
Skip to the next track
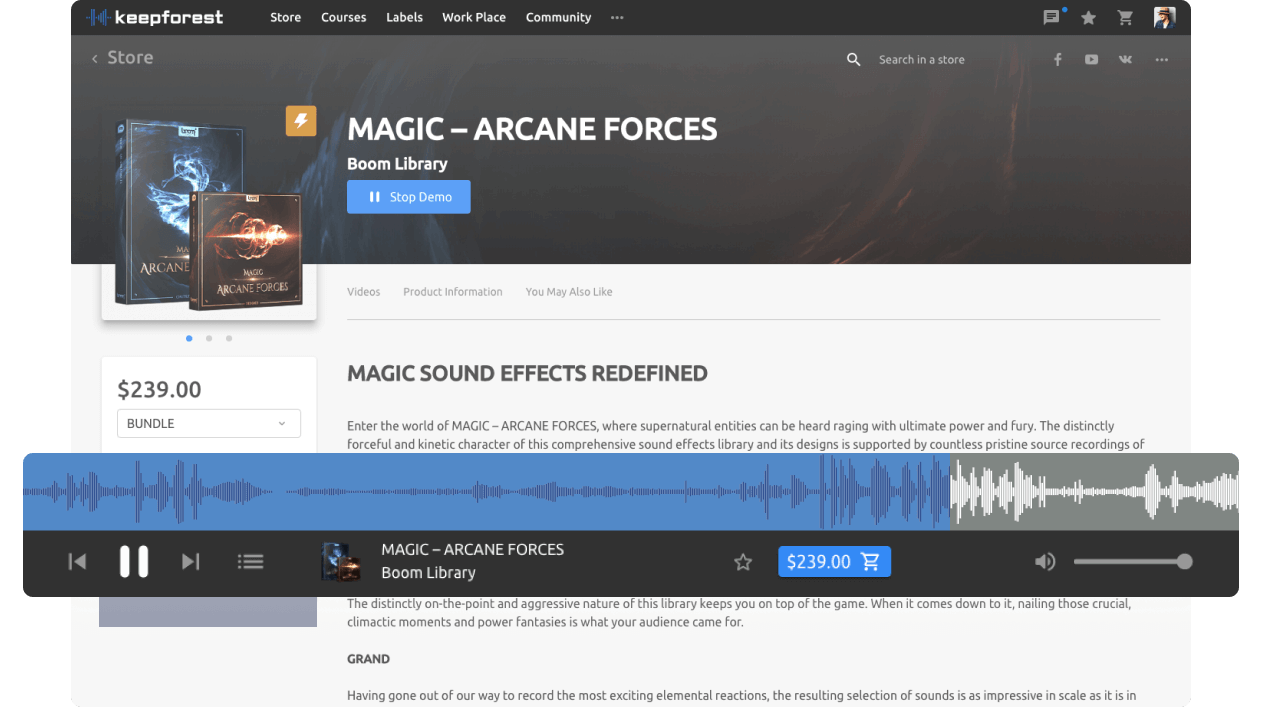coord(190,562)
